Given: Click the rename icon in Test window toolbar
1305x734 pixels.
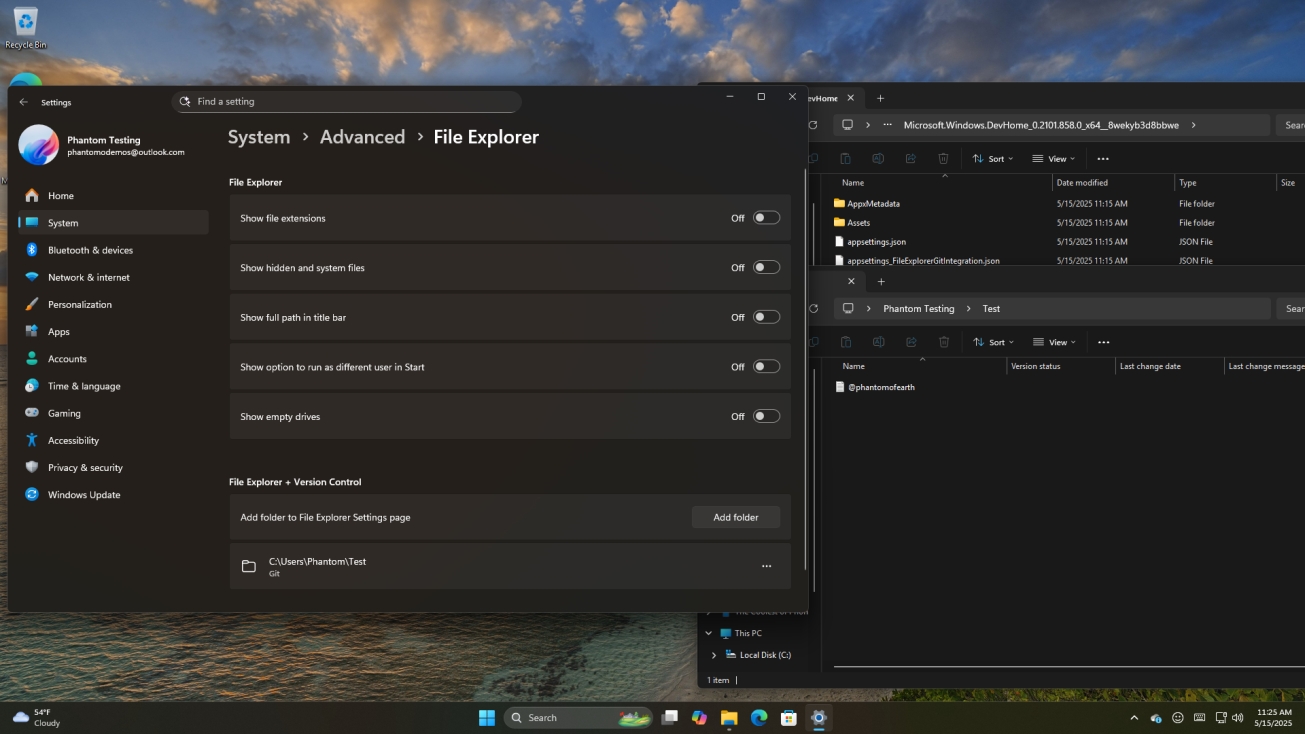Looking at the screenshot, I should [x=877, y=342].
